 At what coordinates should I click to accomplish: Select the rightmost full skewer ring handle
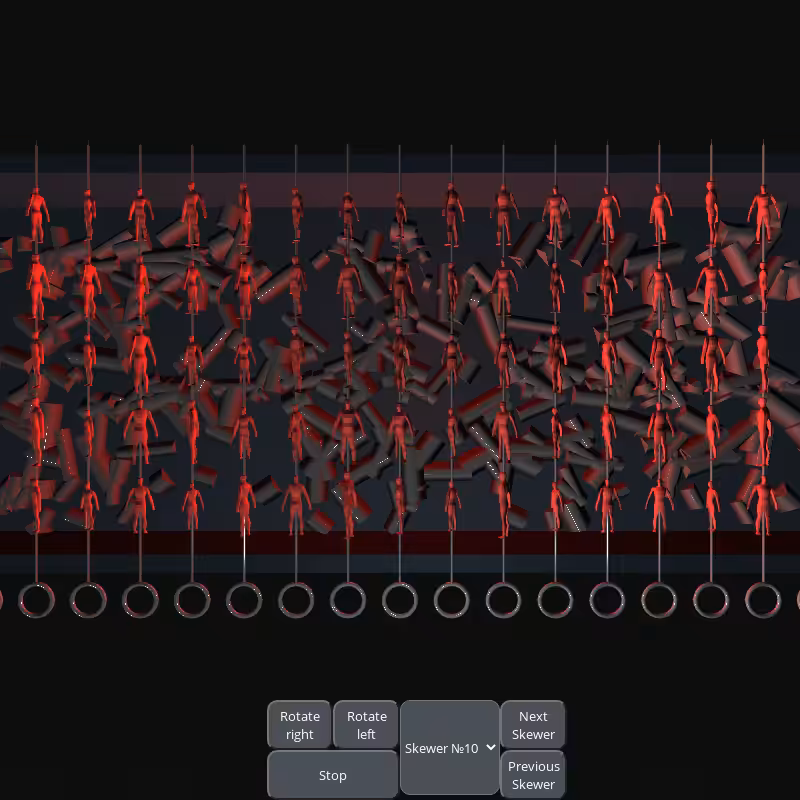coord(763,600)
